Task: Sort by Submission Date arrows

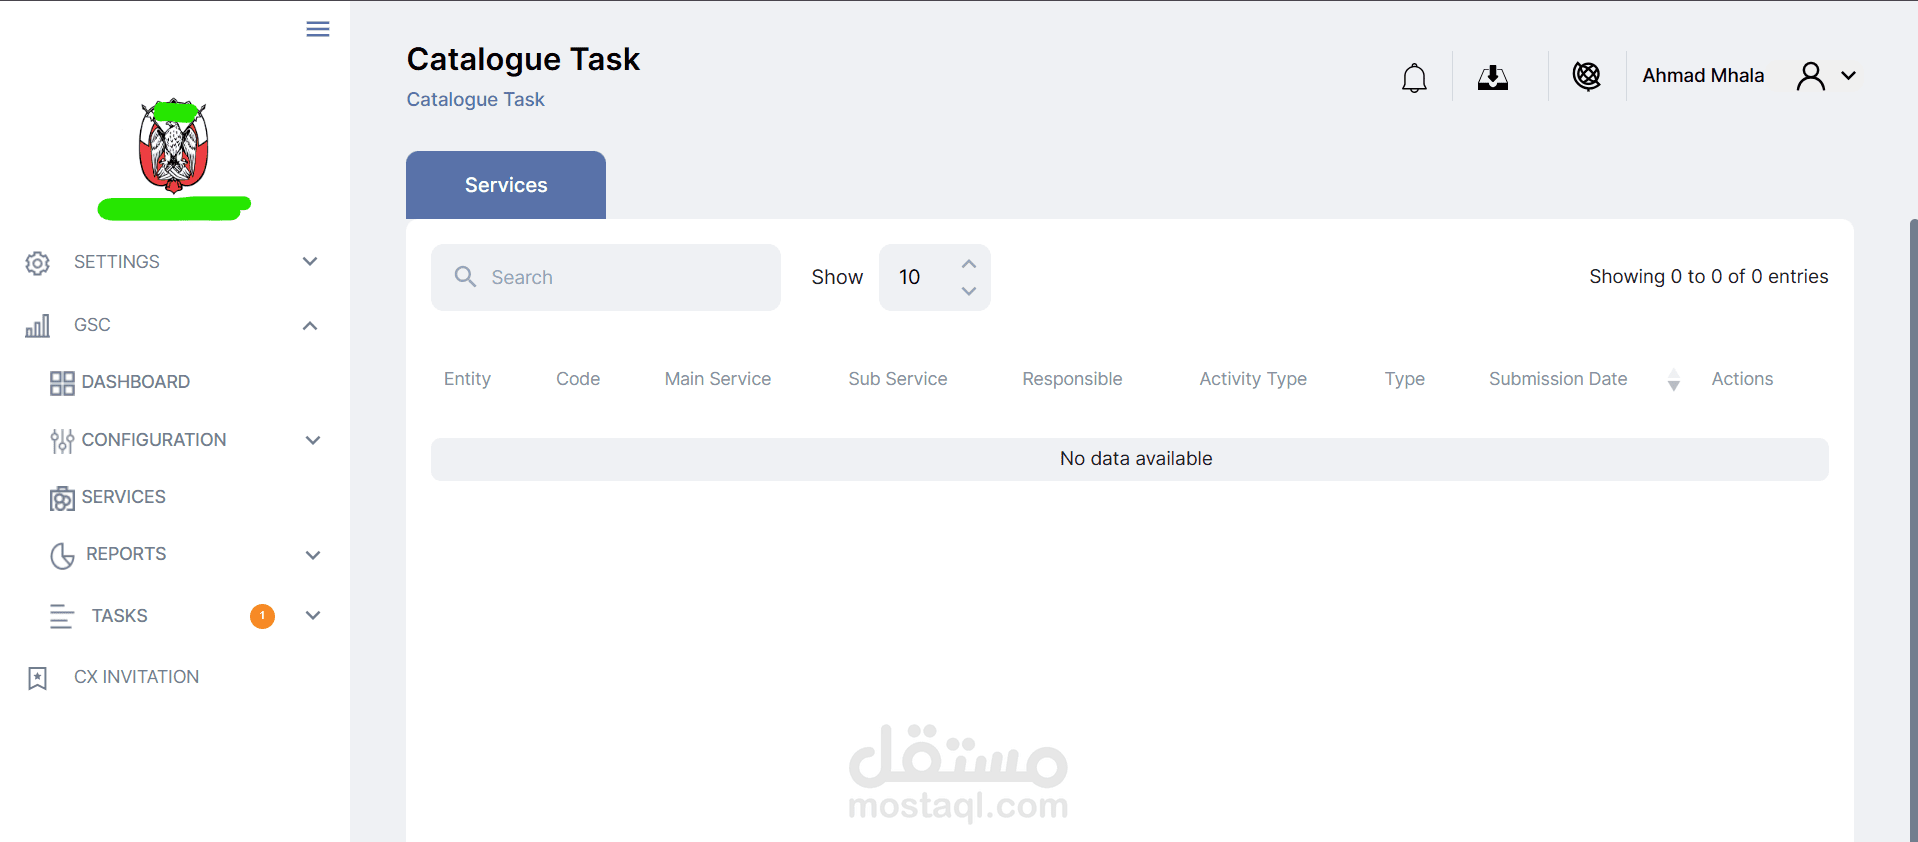Action: [1674, 380]
